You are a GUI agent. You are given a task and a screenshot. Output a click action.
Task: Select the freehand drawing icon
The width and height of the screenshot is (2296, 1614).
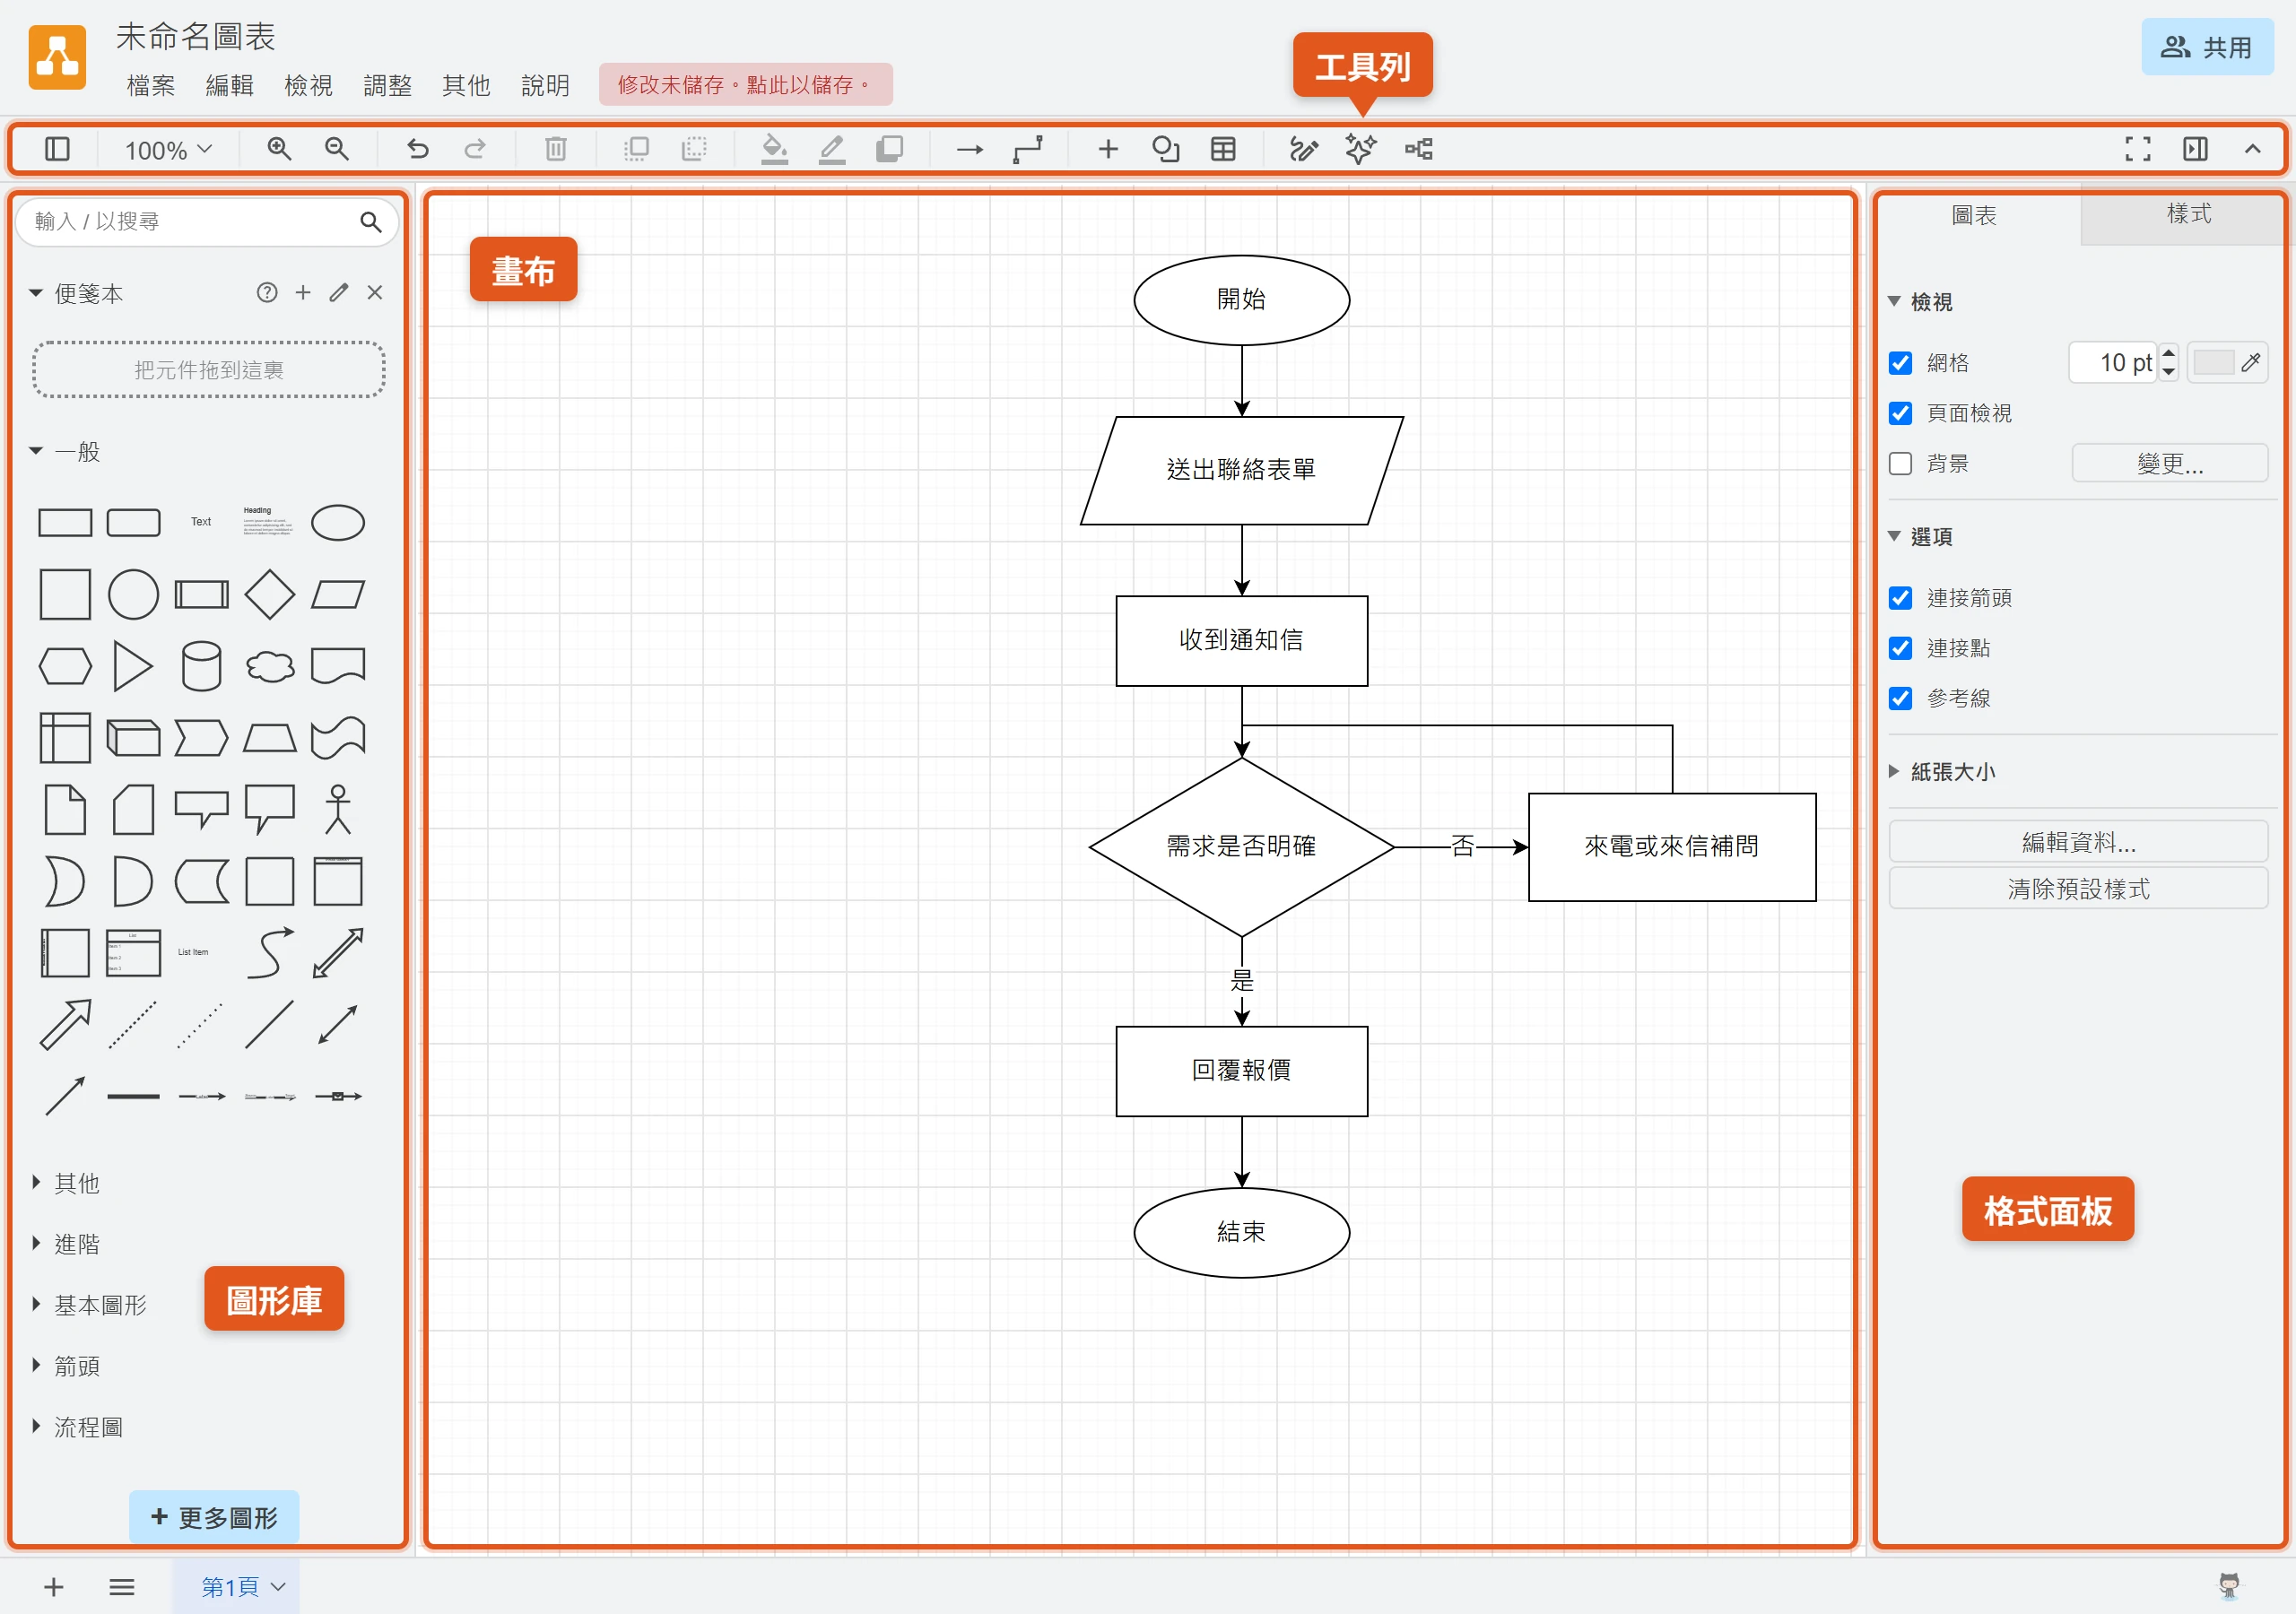pos(1303,149)
